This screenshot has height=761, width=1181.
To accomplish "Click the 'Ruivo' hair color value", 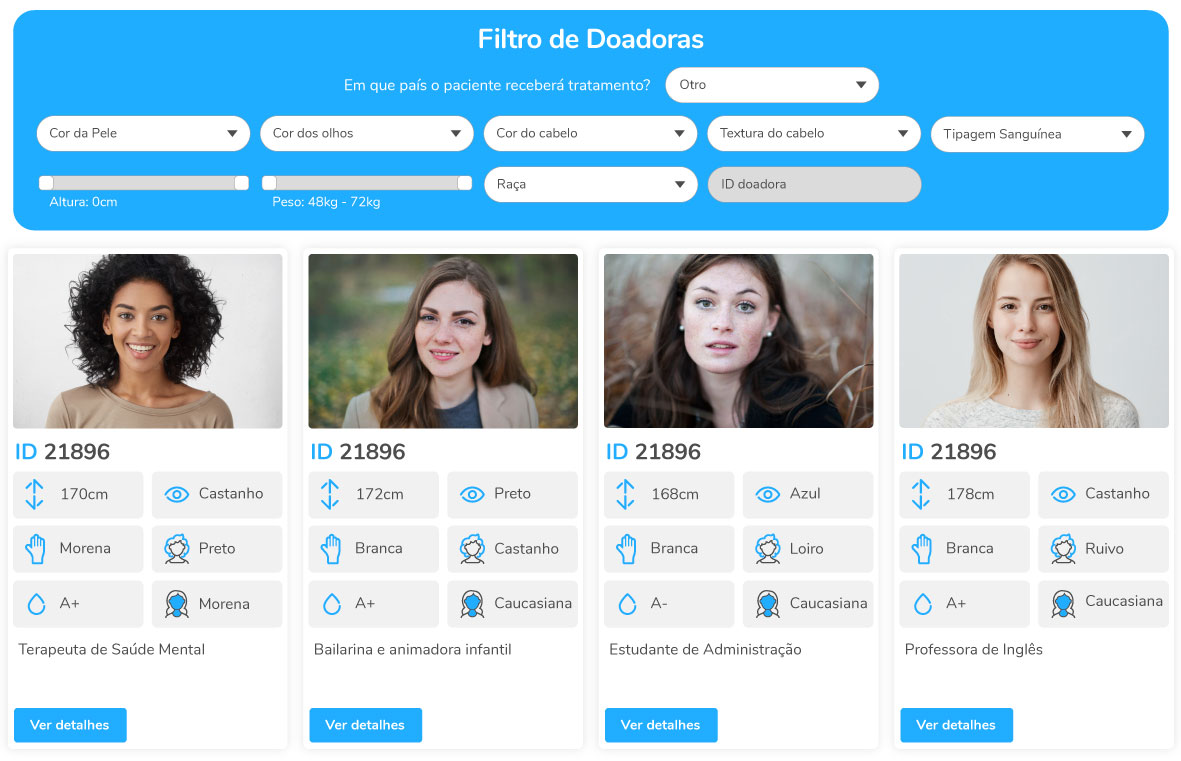I will tap(1104, 549).
